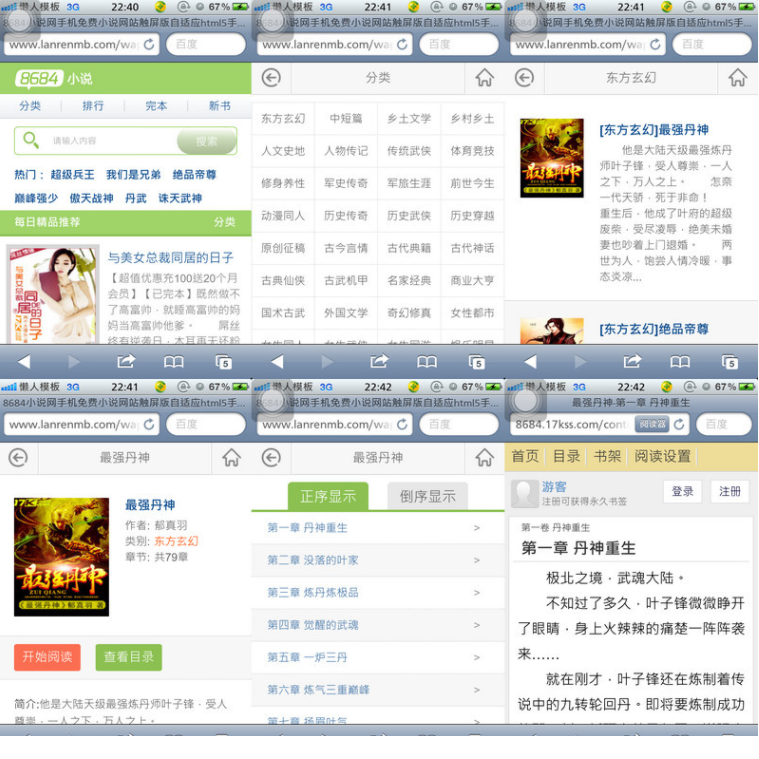Tap the 阅读器 reader badge in the address bar
The height and width of the screenshot is (759, 759).
[652, 424]
